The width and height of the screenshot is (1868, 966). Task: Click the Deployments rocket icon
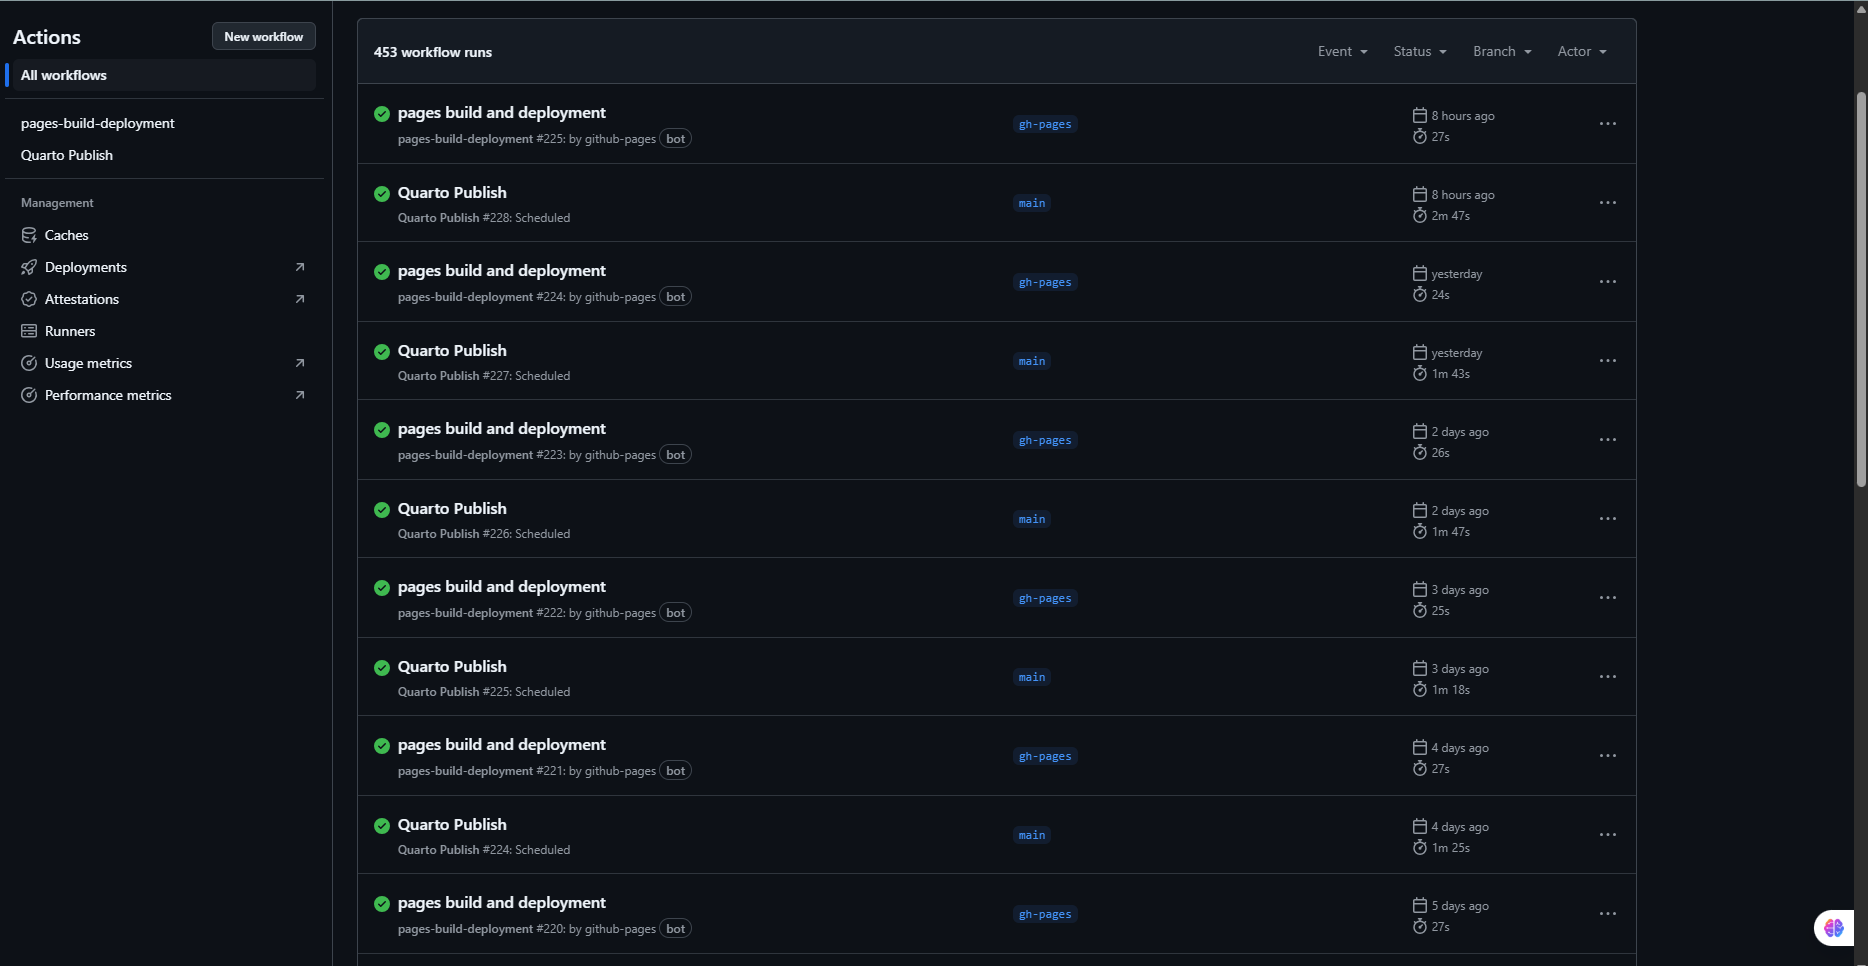tap(29, 267)
